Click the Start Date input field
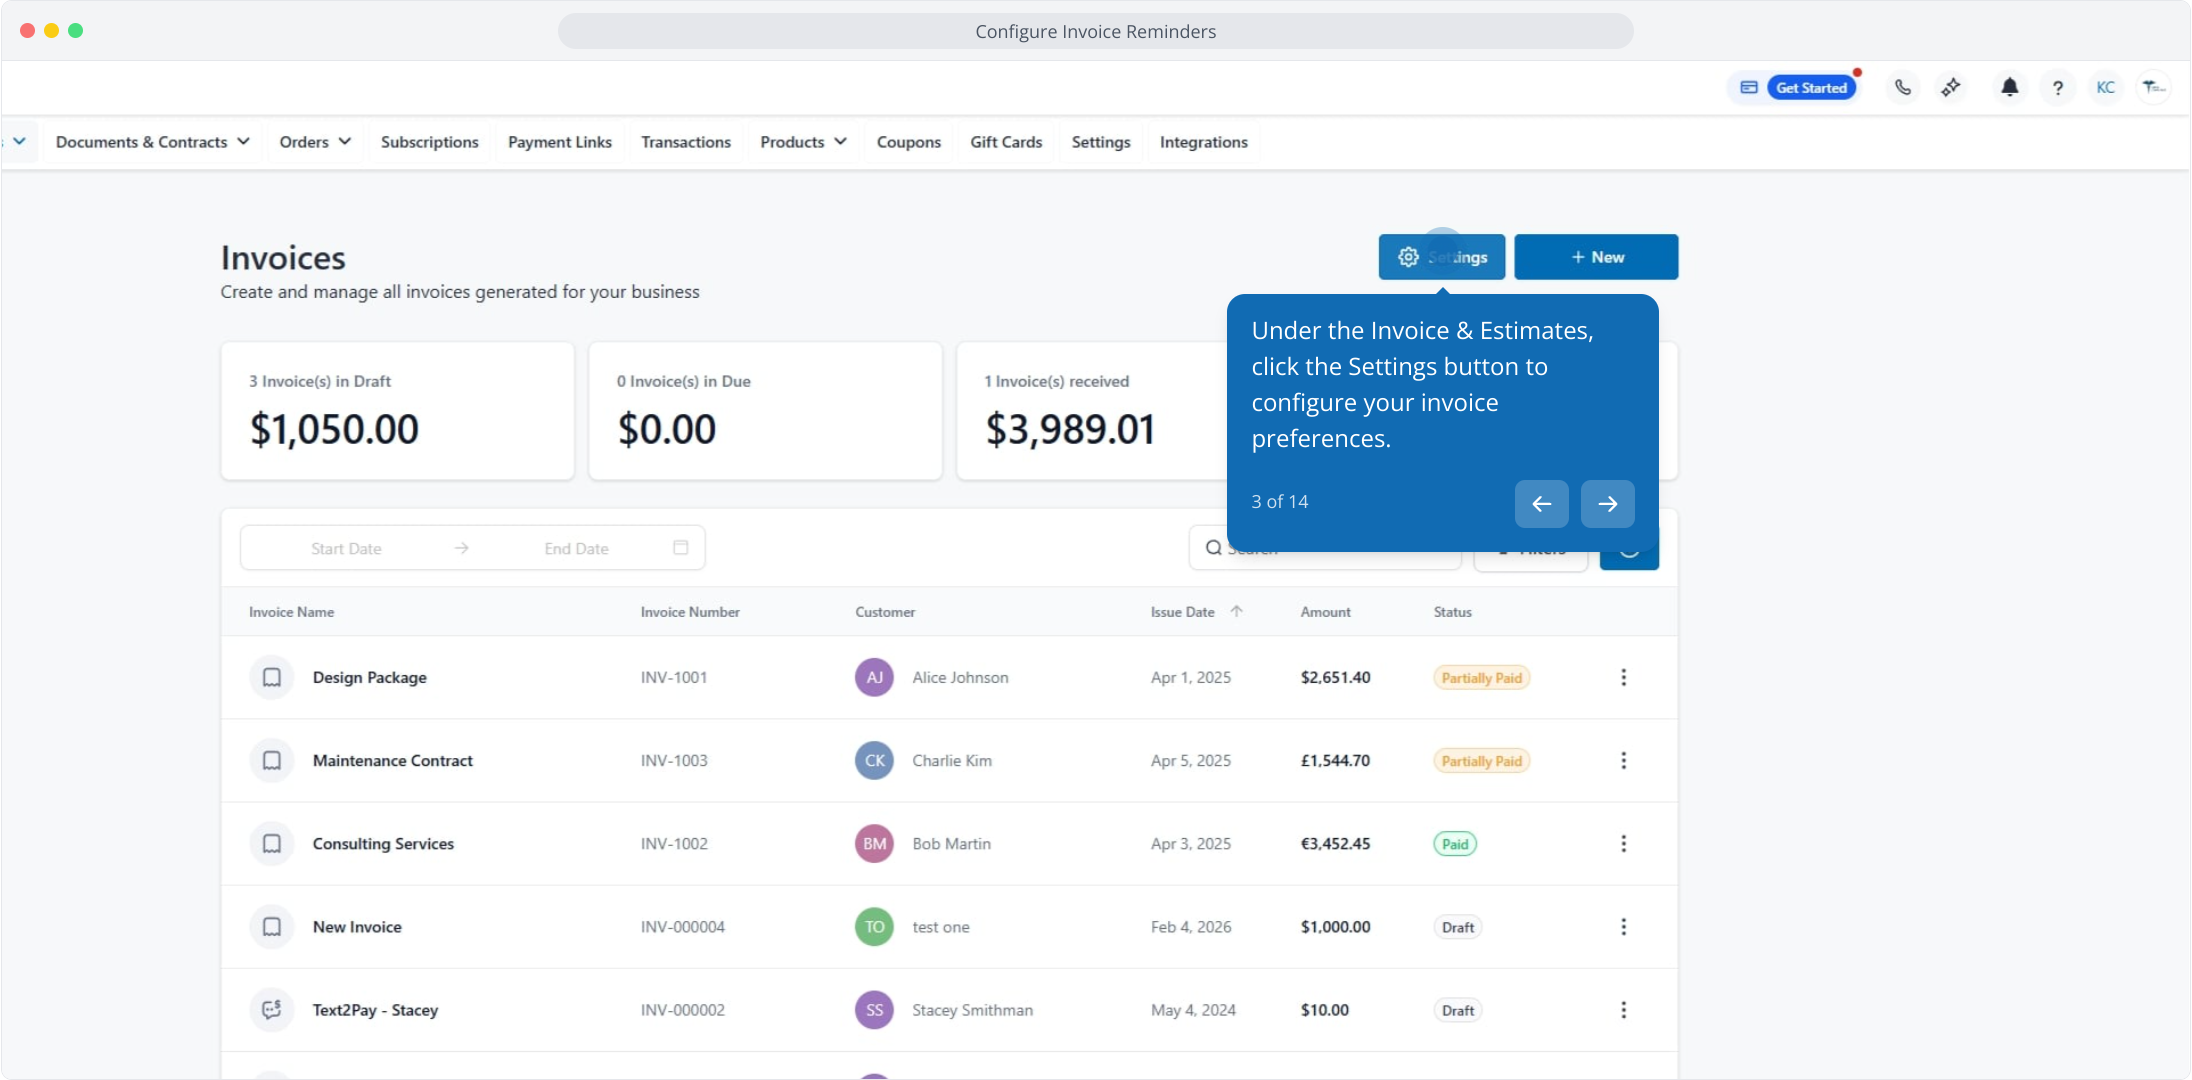The width and height of the screenshot is (2192, 1080). pyautogui.click(x=346, y=548)
